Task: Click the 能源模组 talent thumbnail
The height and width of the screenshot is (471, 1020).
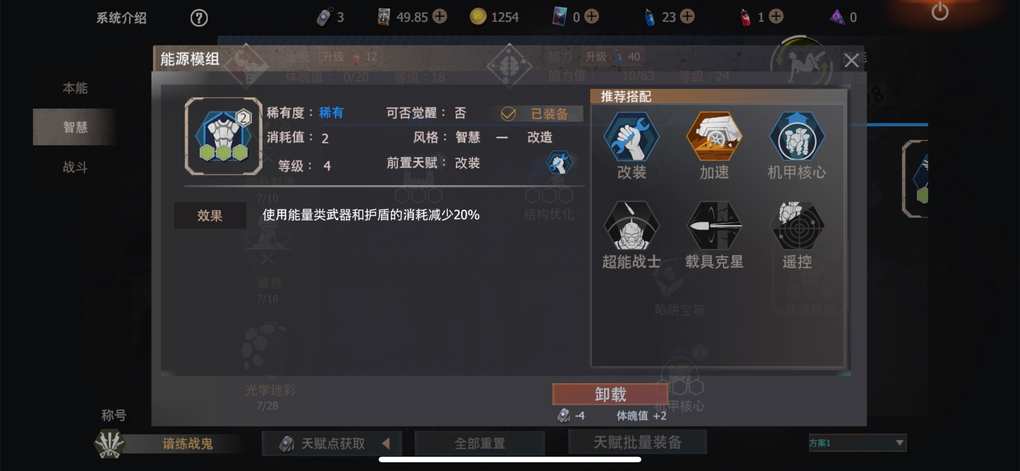Action: coord(224,137)
